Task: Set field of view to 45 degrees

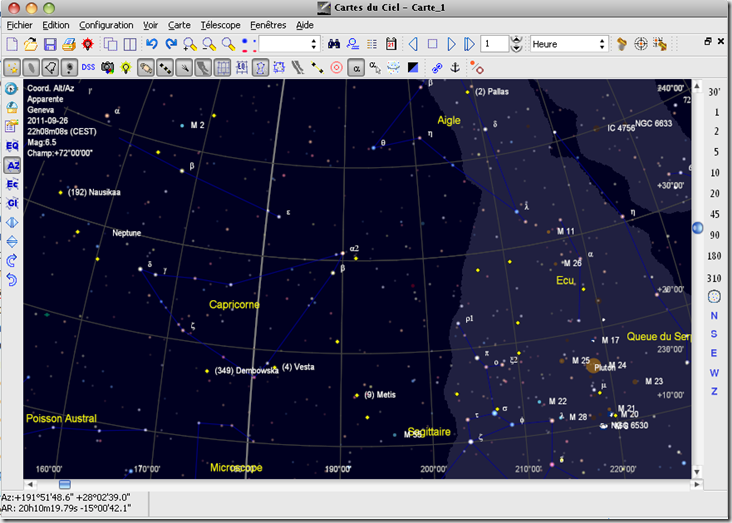Action: tap(714, 214)
